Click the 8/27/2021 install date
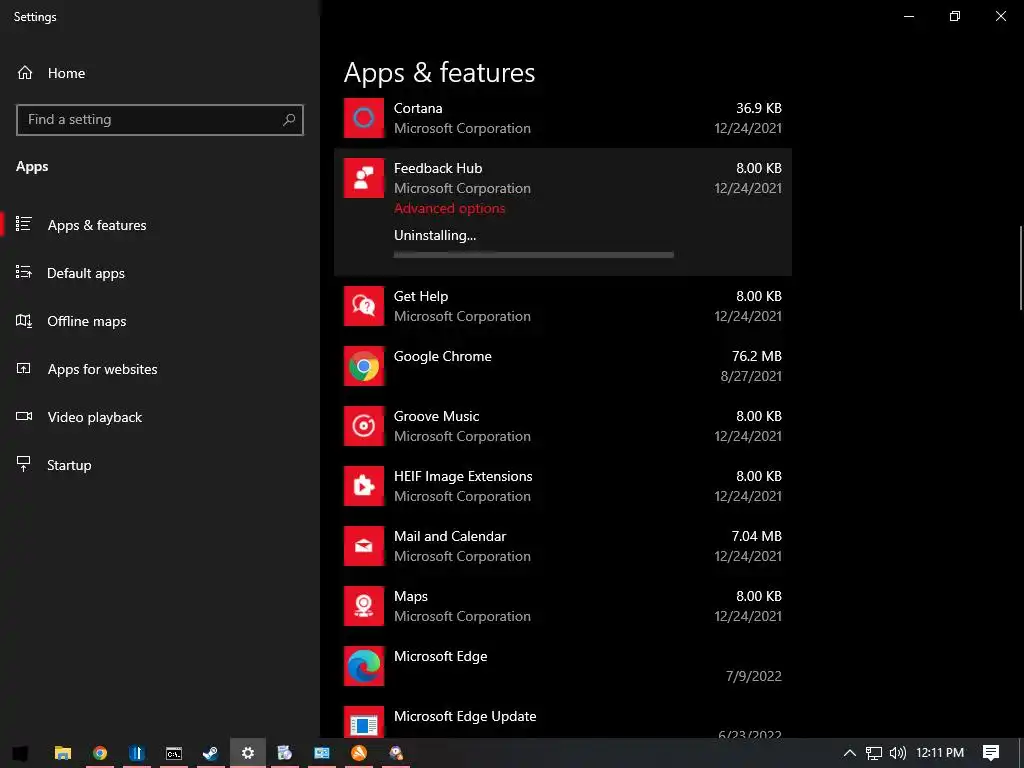Viewport: 1024px width, 768px height. click(751, 376)
